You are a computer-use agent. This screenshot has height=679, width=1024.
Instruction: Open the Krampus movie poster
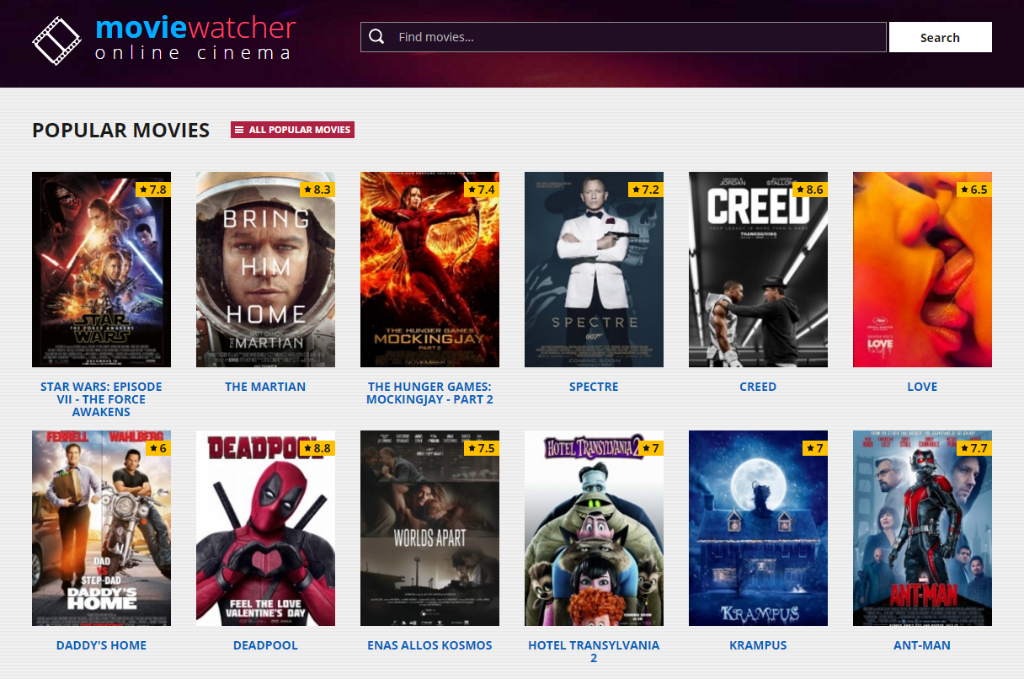(x=758, y=528)
